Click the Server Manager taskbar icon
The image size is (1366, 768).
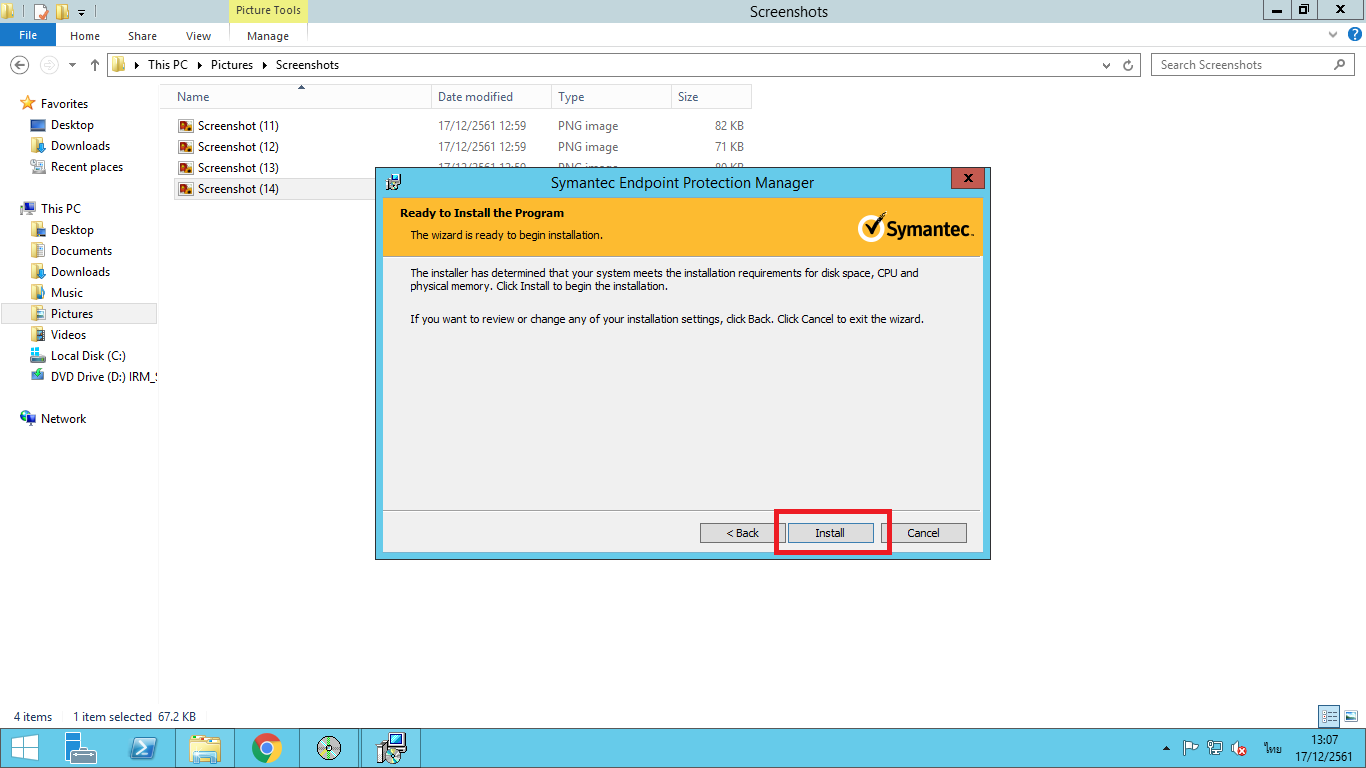(x=81, y=748)
